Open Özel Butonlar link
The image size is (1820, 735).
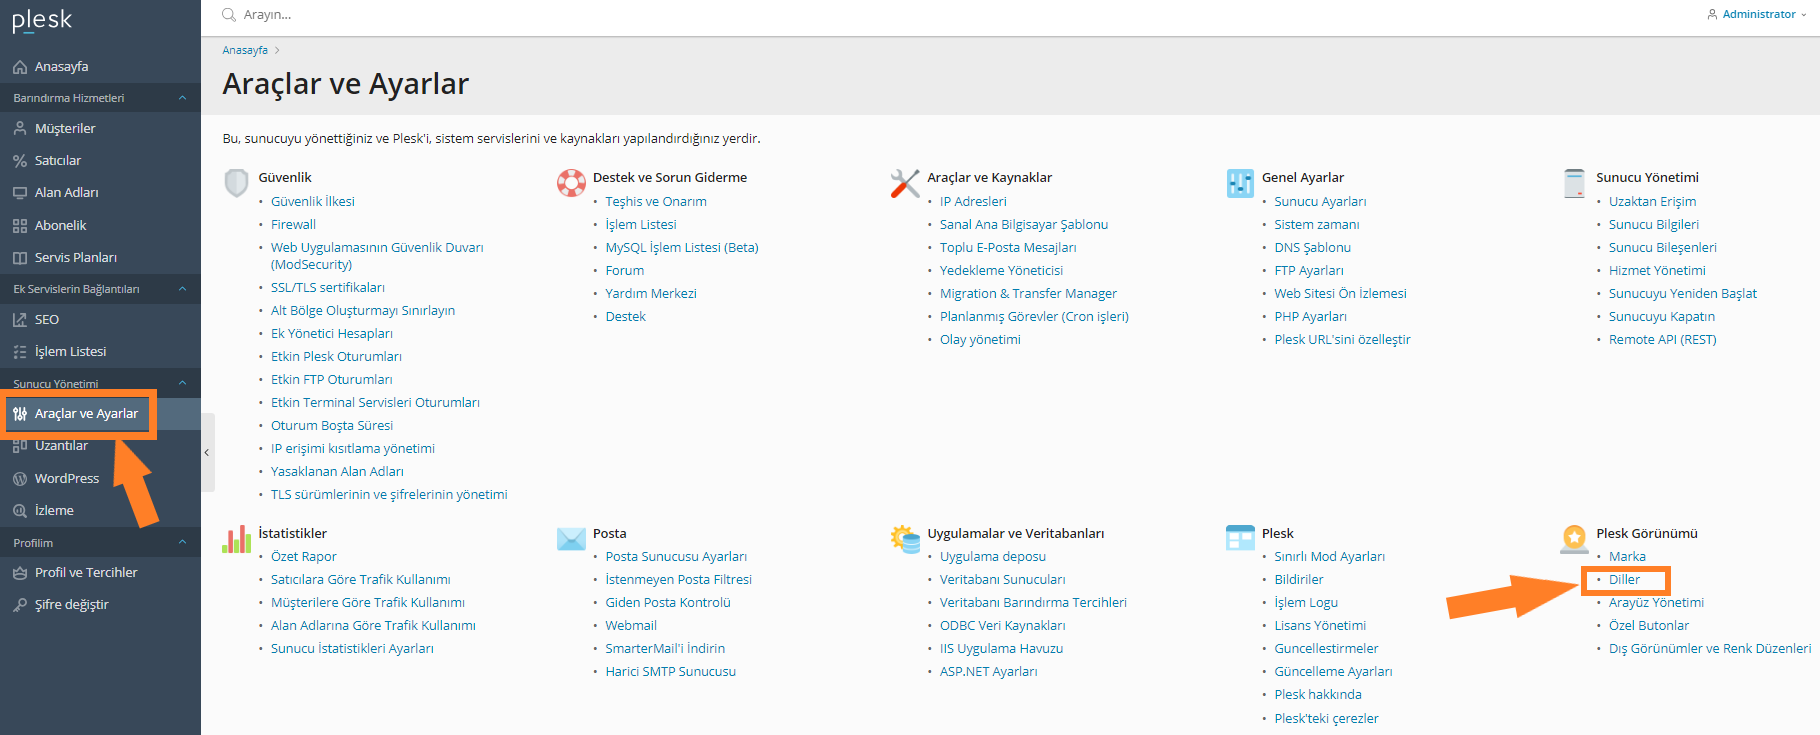(x=1649, y=626)
